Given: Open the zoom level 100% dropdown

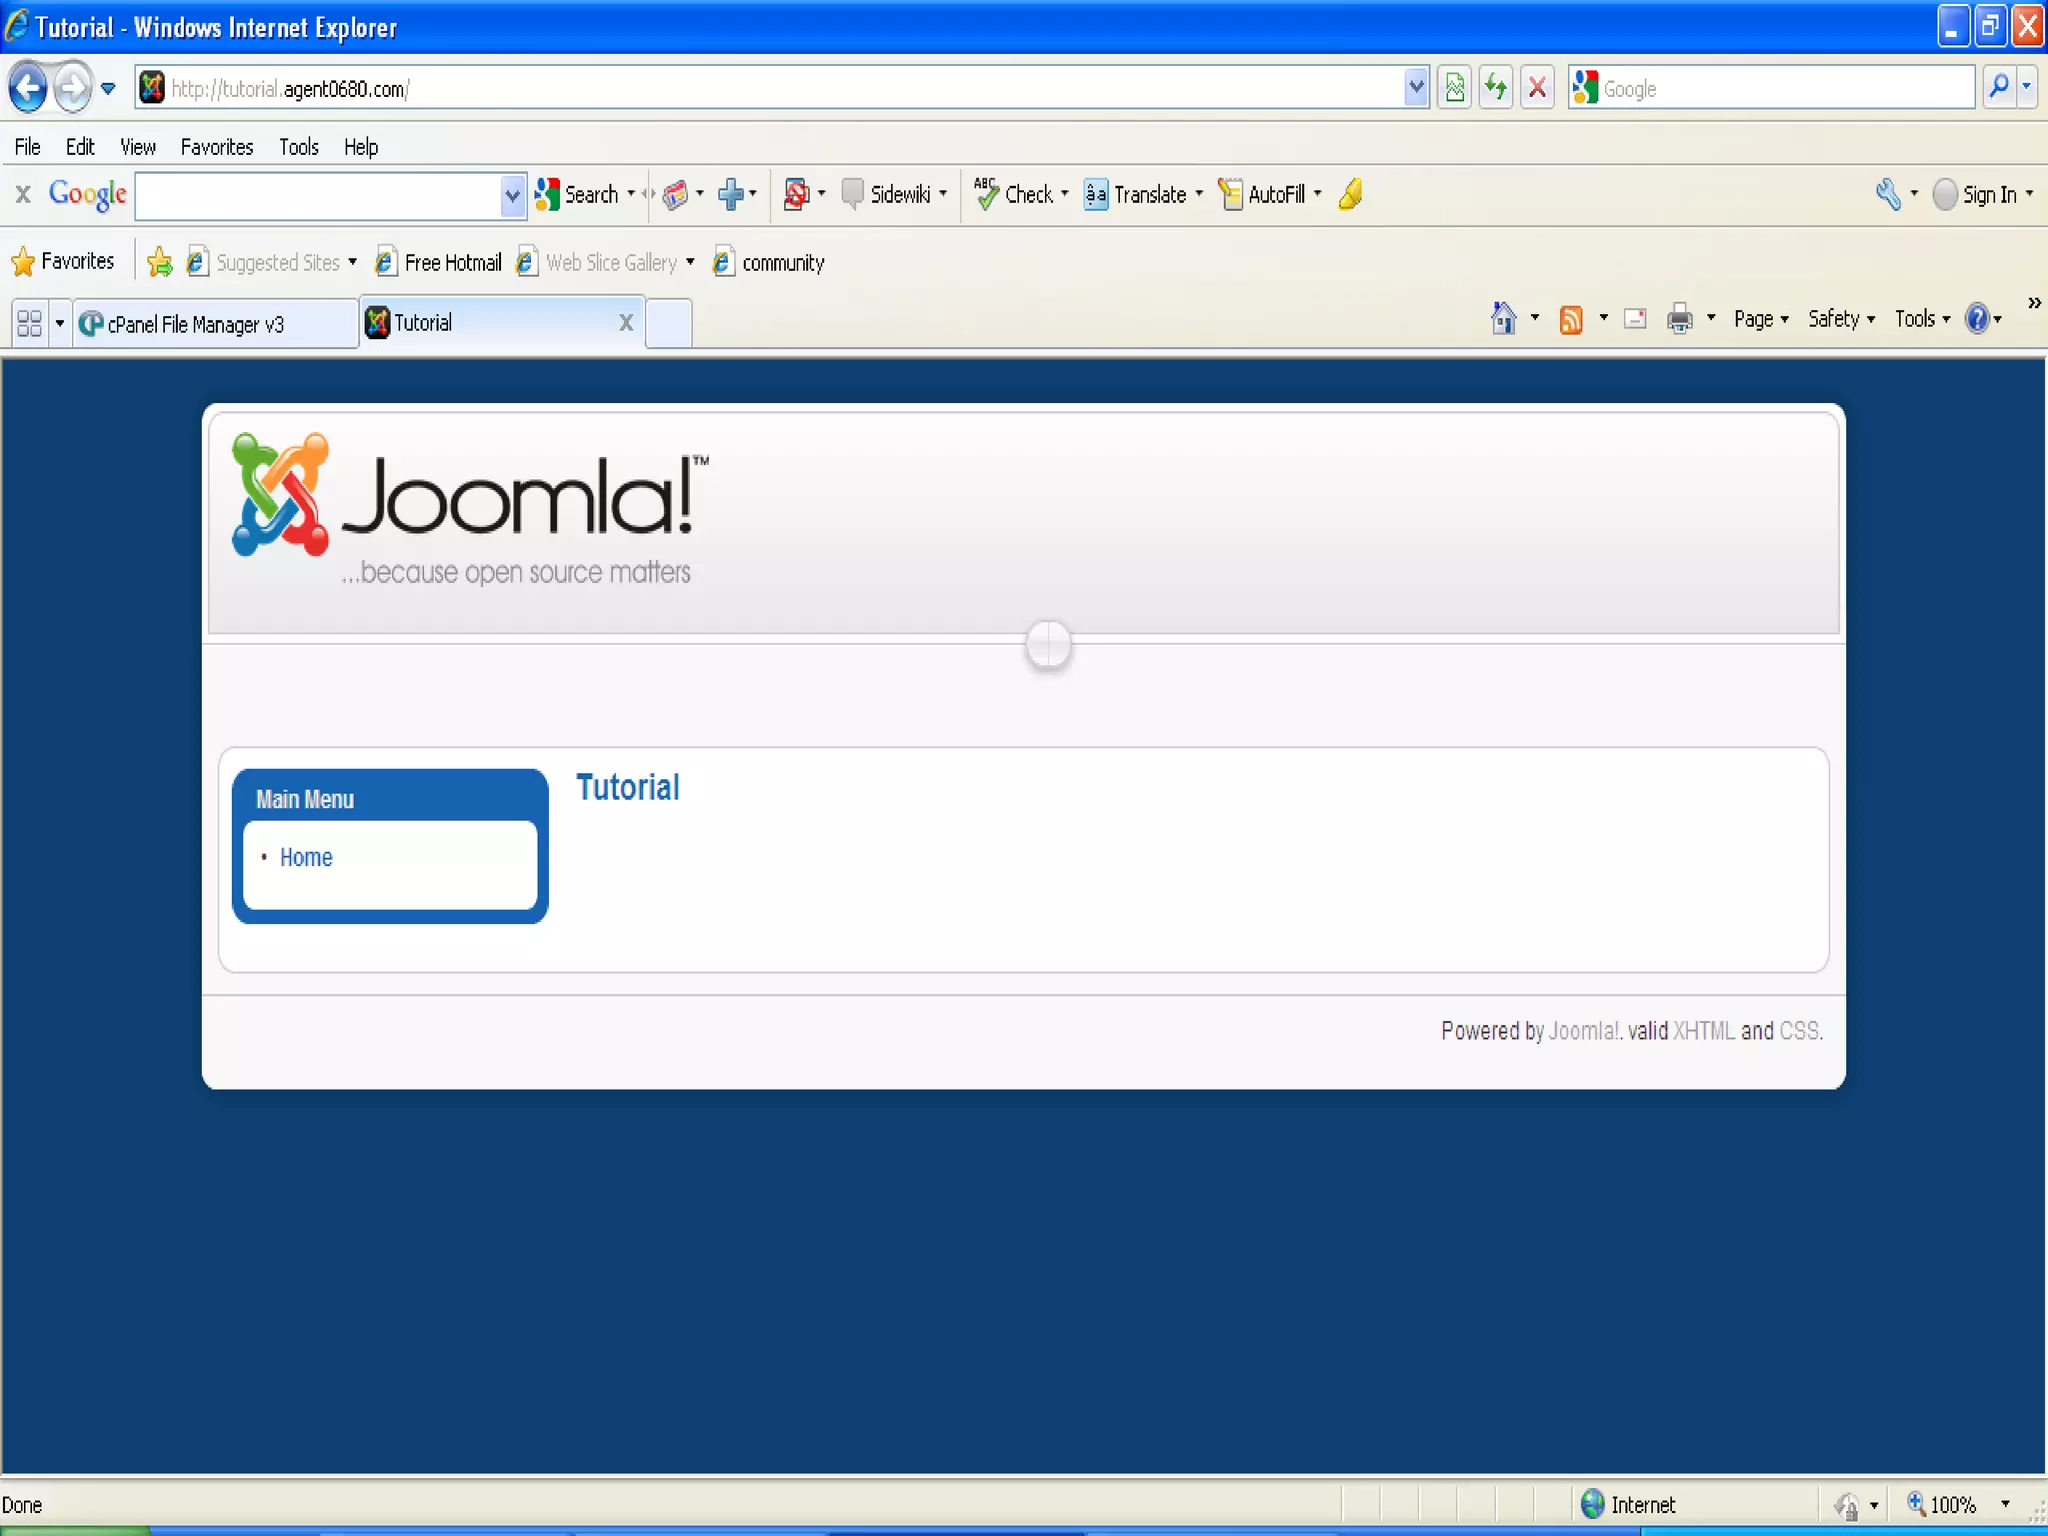Looking at the screenshot, I should tap(2005, 1504).
